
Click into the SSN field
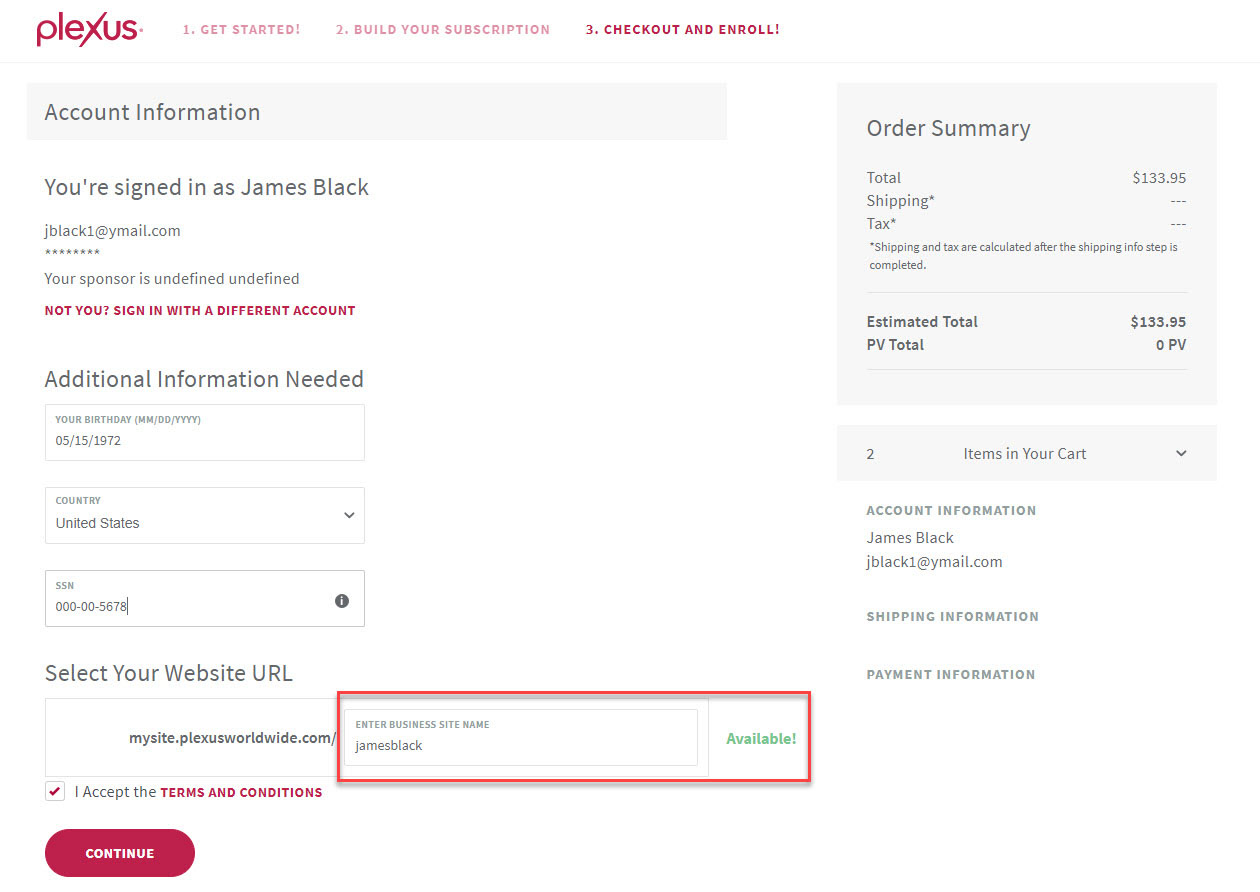click(205, 598)
